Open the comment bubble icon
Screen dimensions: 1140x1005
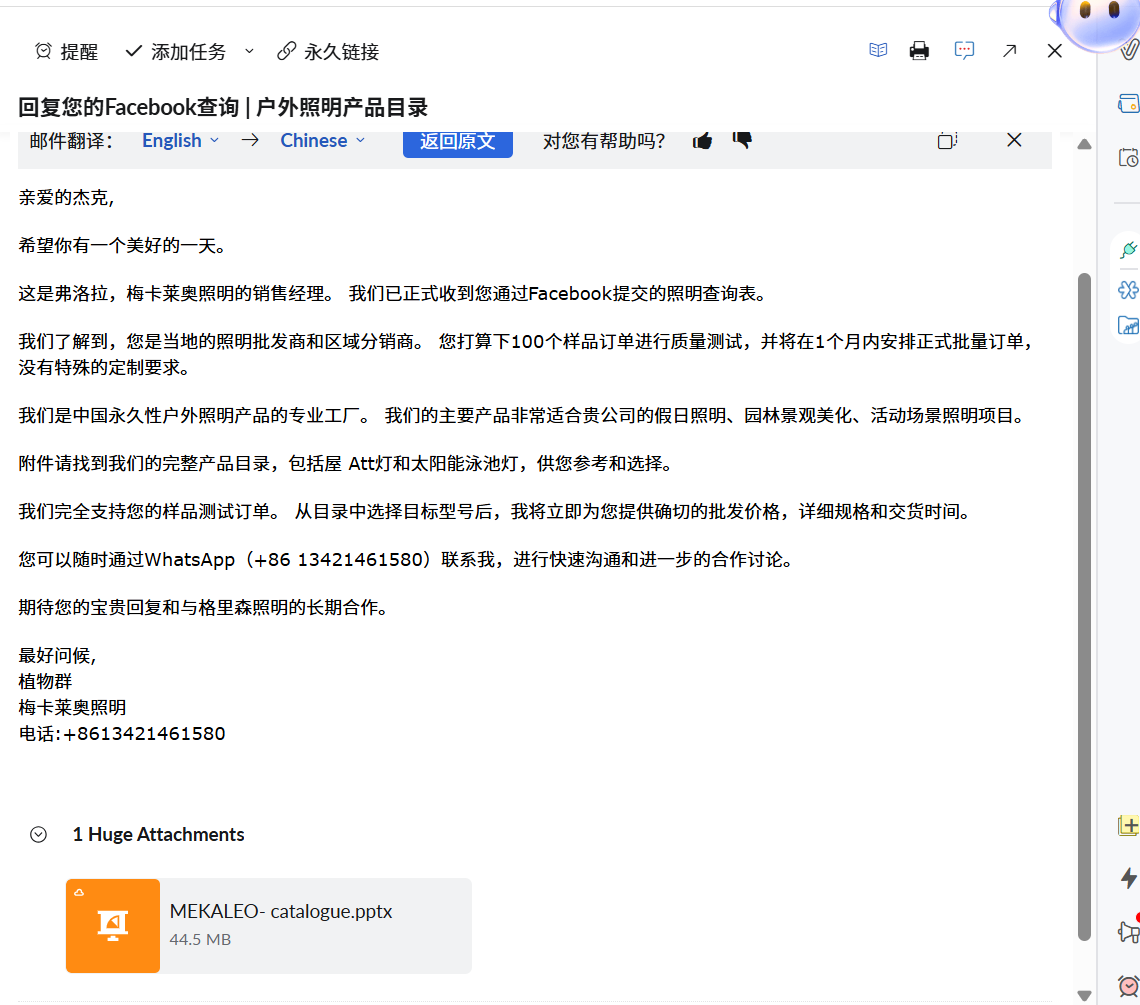point(964,50)
